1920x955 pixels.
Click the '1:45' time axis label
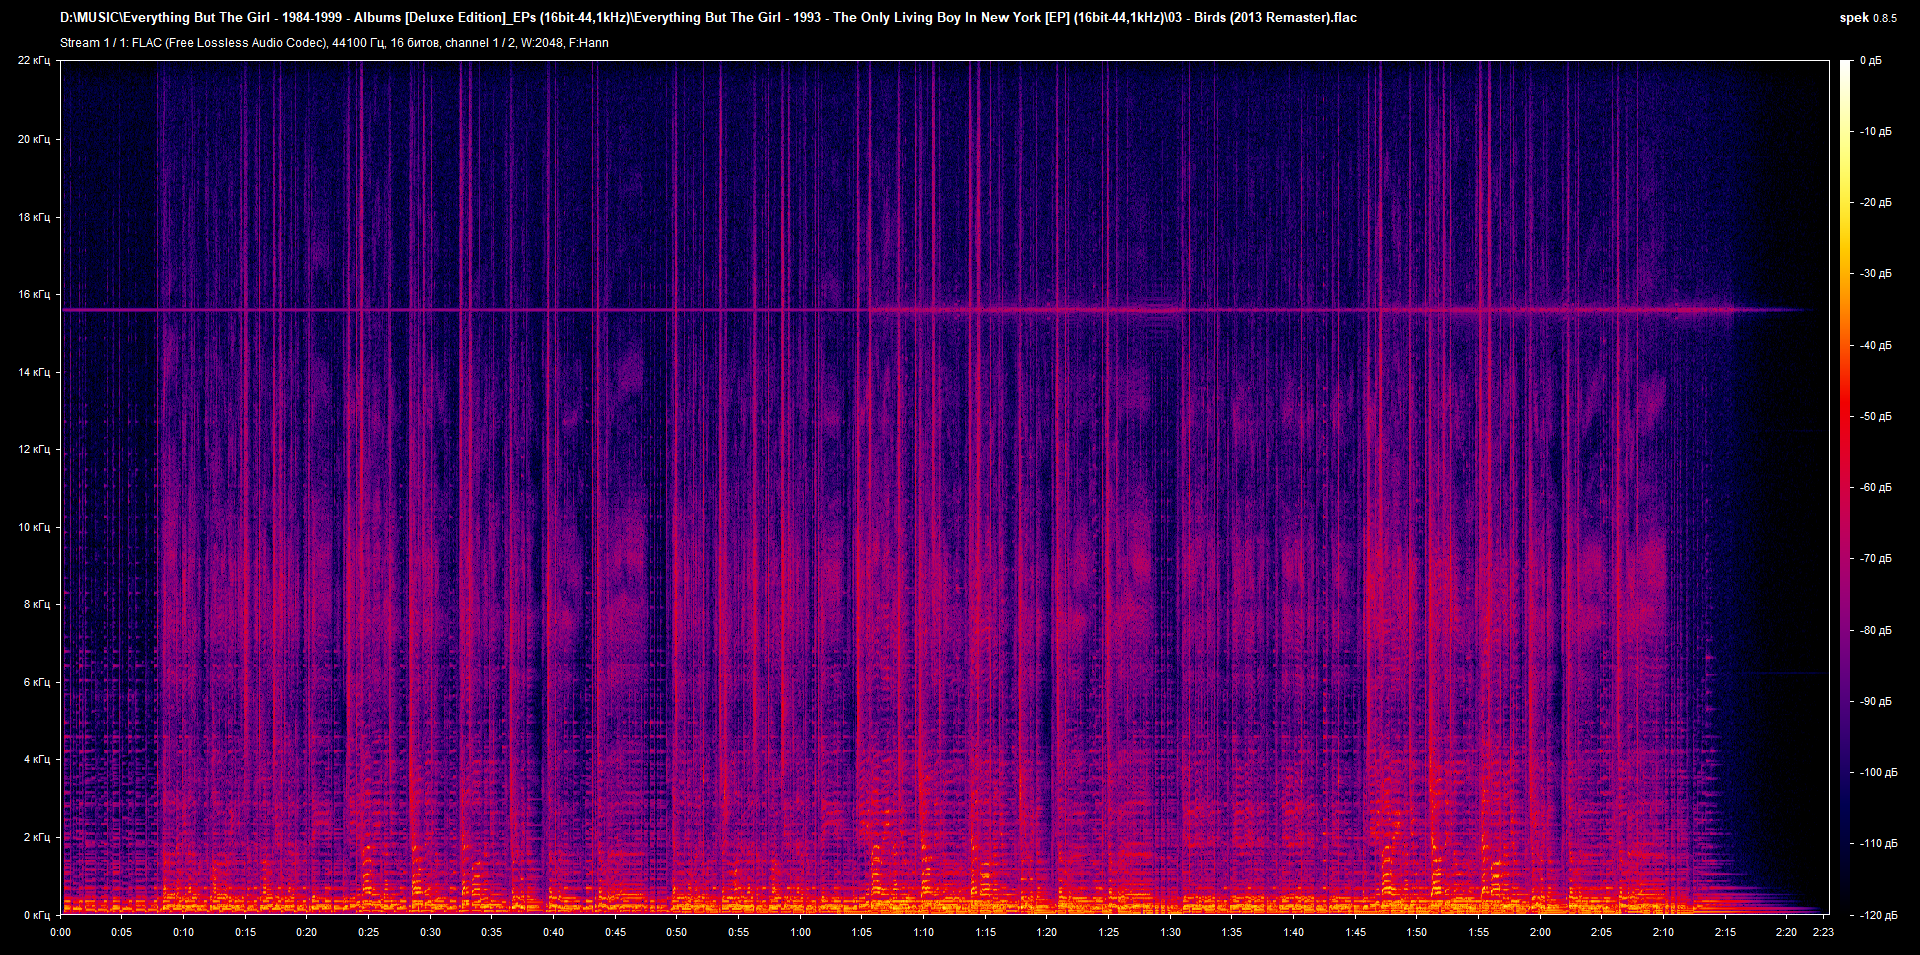1356,932
